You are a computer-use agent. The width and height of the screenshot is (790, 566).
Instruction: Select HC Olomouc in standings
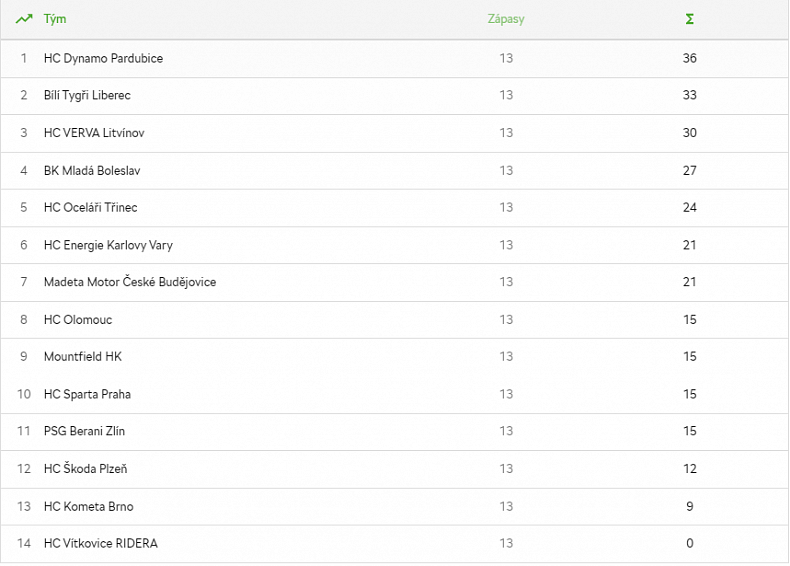pyautogui.click(x=78, y=320)
